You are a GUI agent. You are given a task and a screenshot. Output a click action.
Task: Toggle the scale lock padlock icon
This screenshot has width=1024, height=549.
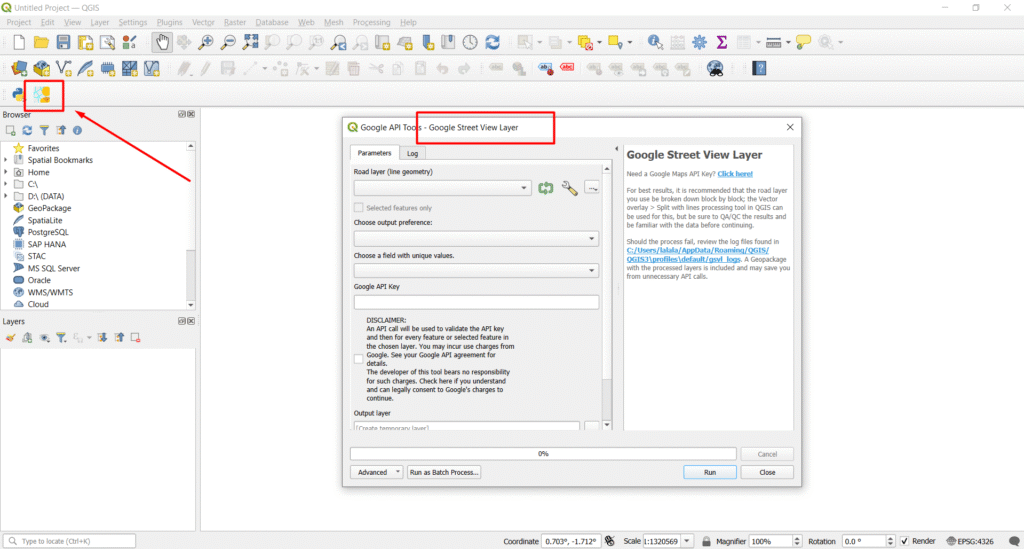(x=706, y=541)
